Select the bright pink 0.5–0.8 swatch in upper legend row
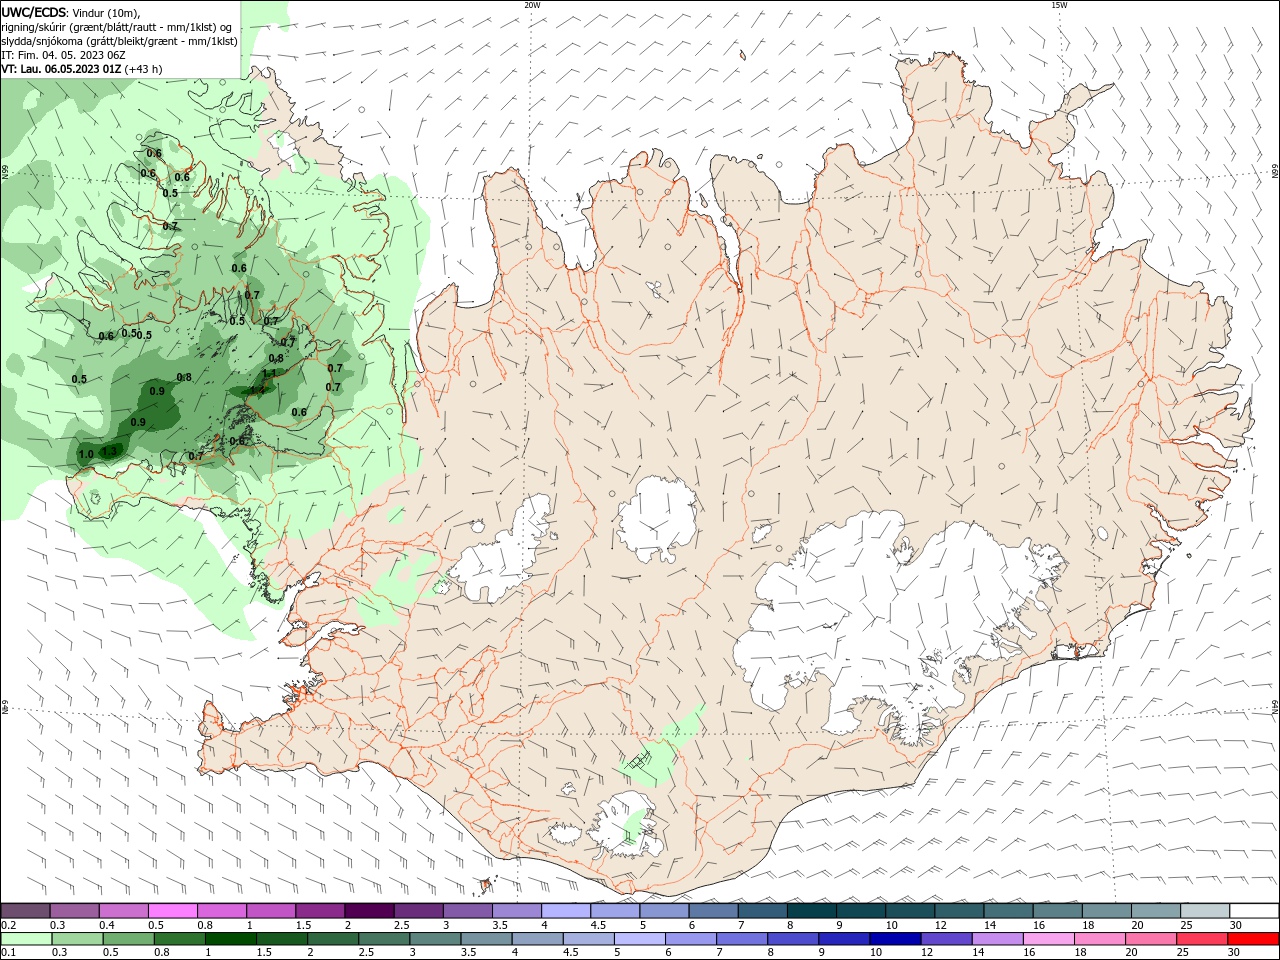Screen dimensions: 1280x960 point(172,911)
